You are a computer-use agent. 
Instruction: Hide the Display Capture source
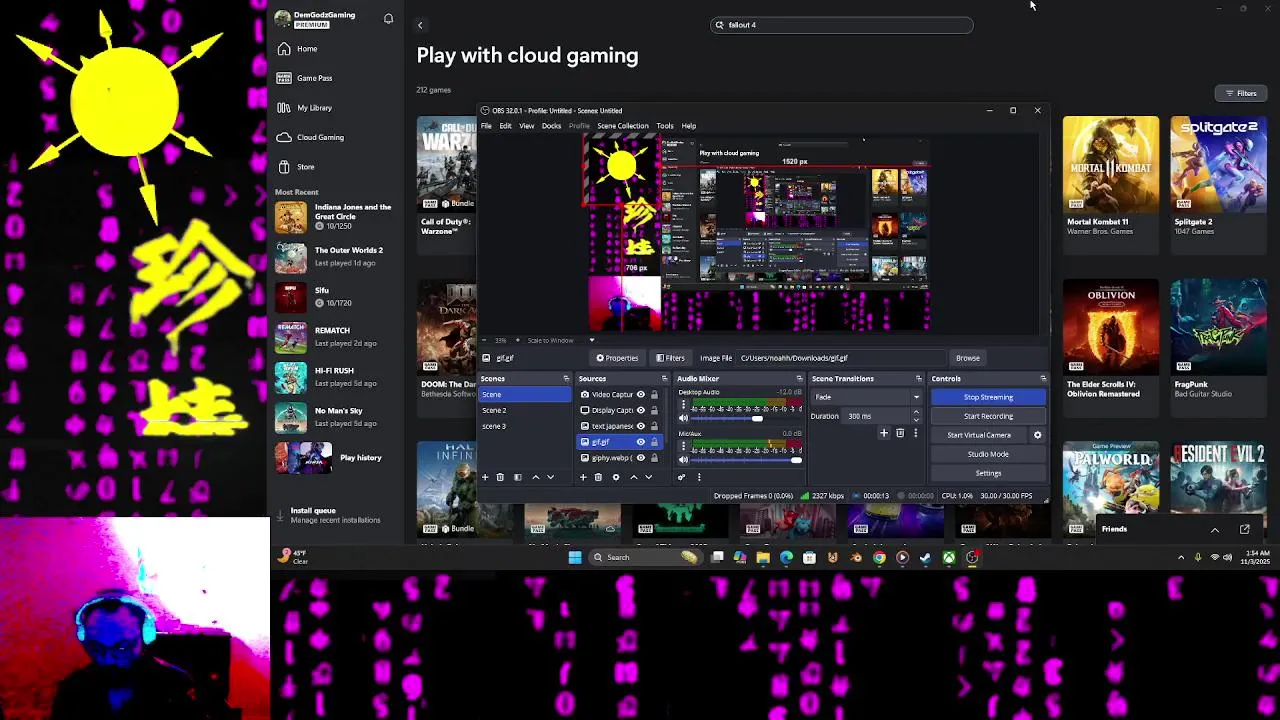641,410
